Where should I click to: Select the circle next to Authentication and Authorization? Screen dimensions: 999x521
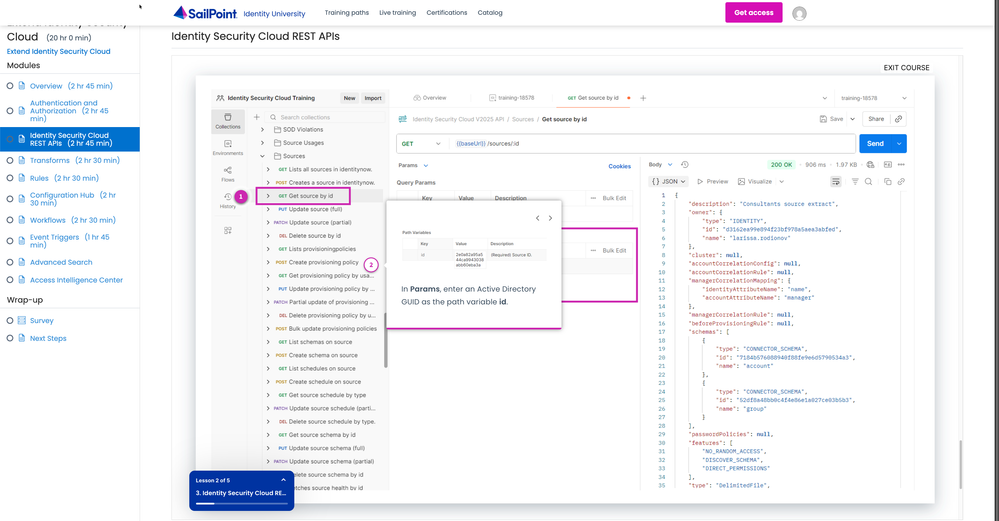[x=10, y=111]
